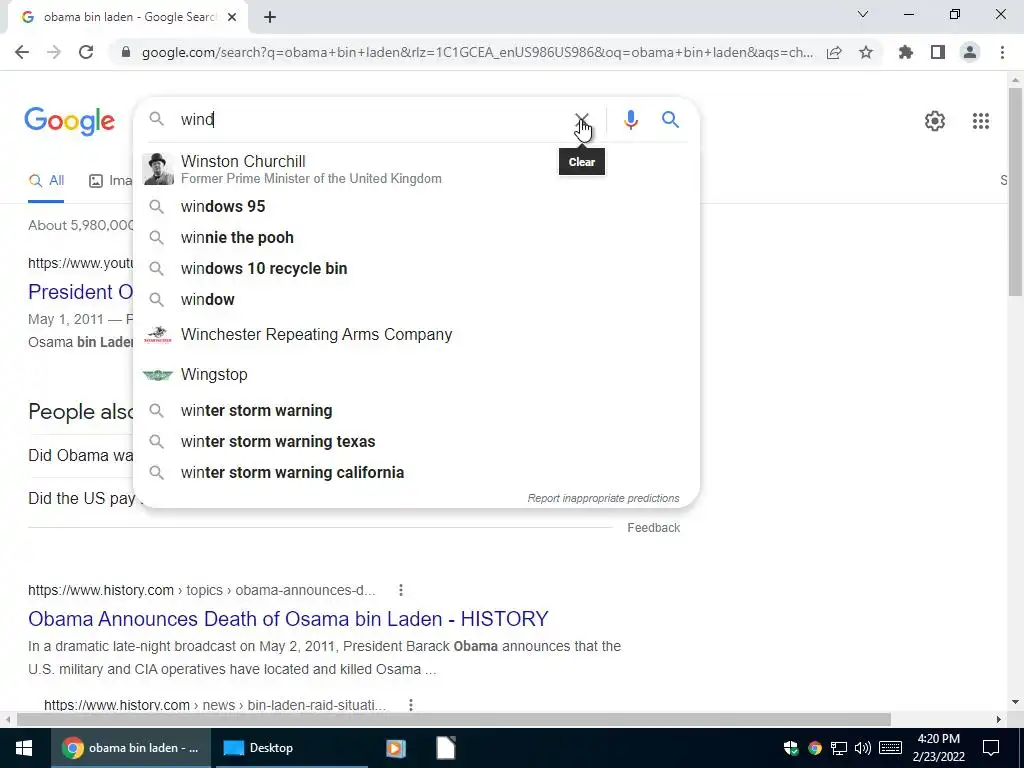Viewport: 1024px width, 768px height.
Task: Submit search with blue magnifier icon
Action: pyautogui.click(x=670, y=120)
